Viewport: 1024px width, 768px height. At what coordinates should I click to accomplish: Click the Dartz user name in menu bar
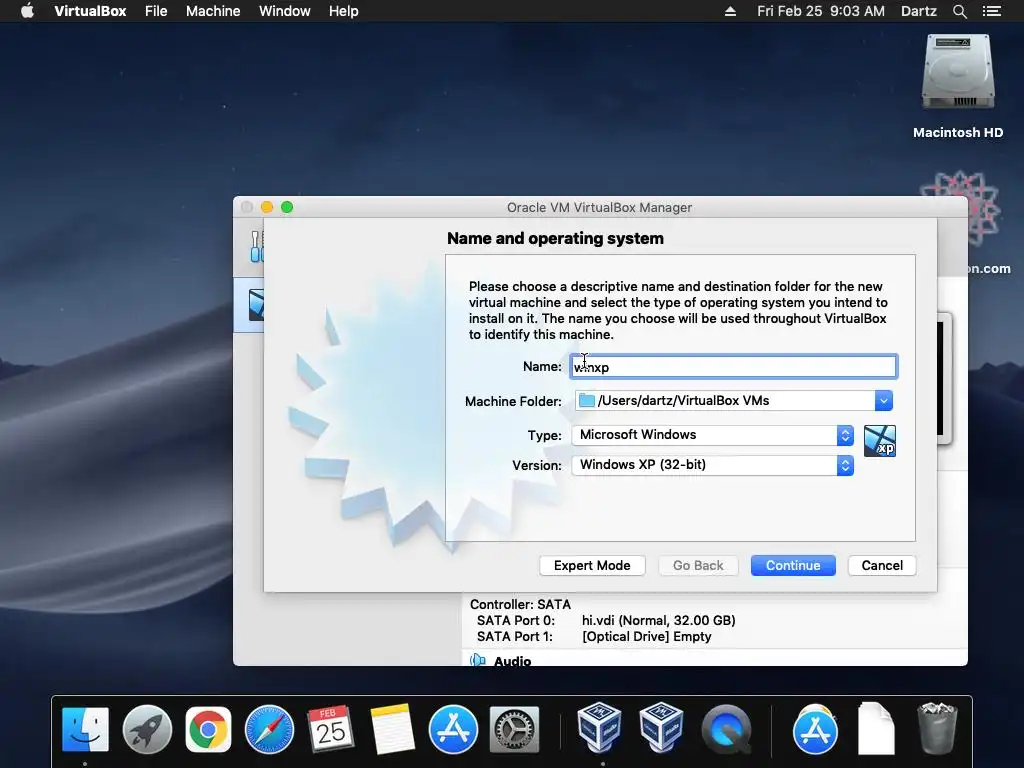coord(919,11)
